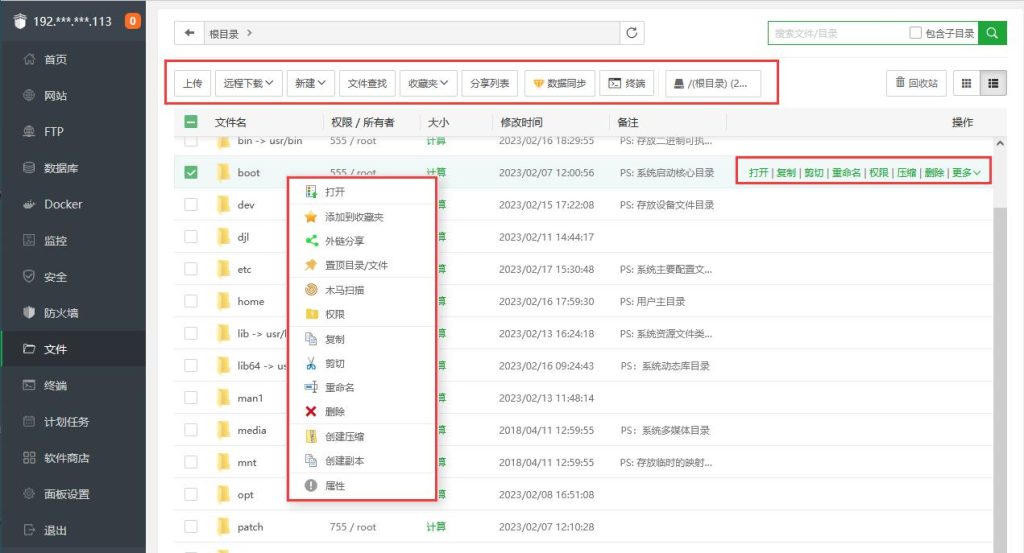Open the 防火墙 firewall icon
Image resolution: width=1024 pixels, height=553 pixels.
(29, 313)
